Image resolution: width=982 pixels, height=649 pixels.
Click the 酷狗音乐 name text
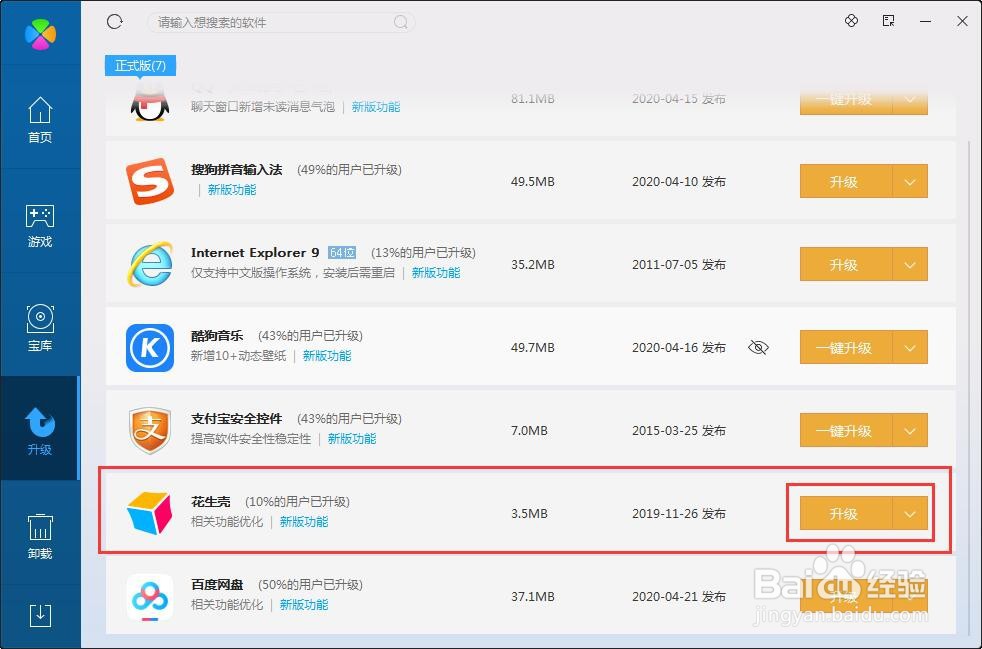pyautogui.click(x=217, y=336)
